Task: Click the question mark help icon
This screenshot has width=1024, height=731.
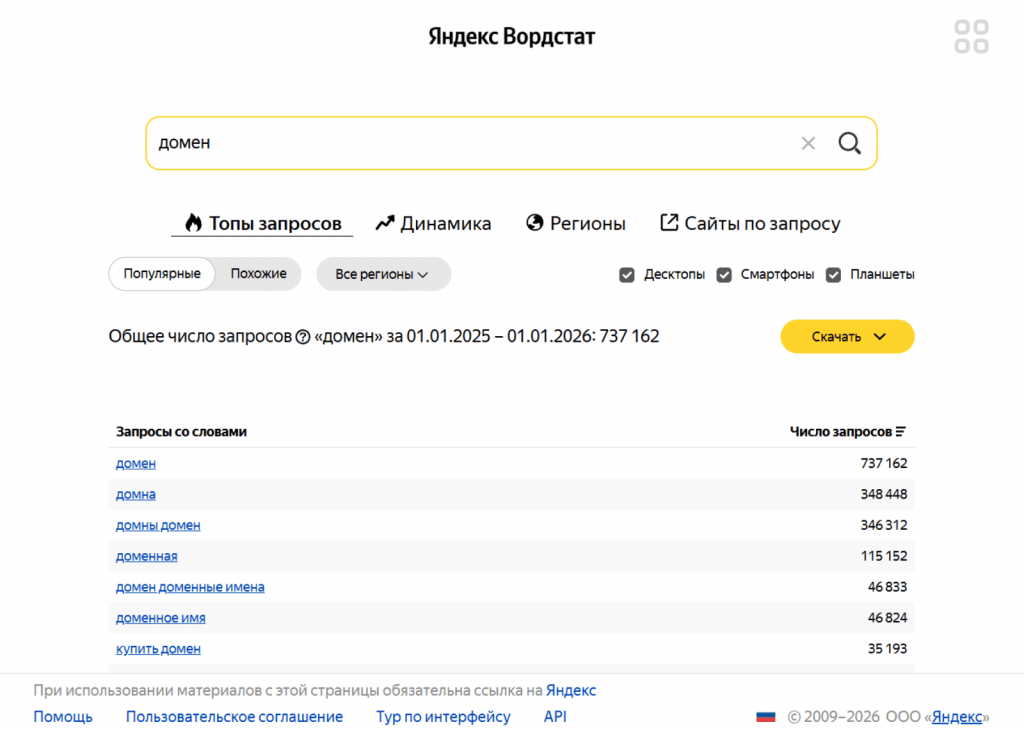Action: pyautogui.click(x=303, y=337)
